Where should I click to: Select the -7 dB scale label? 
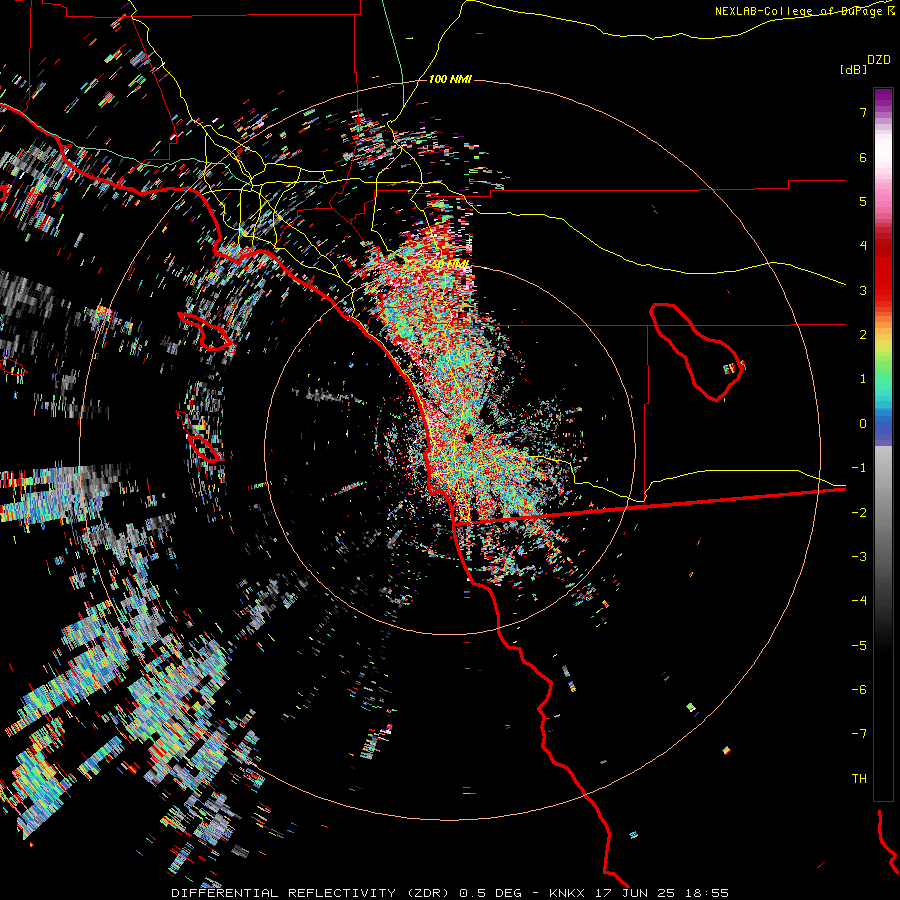point(859,734)
